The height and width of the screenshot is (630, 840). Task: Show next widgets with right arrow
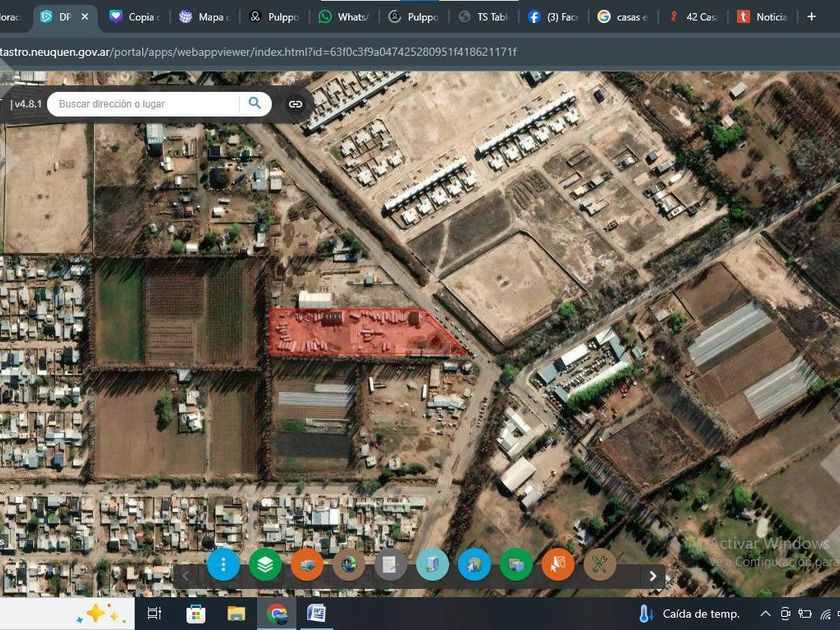click(x=652, y=576)
